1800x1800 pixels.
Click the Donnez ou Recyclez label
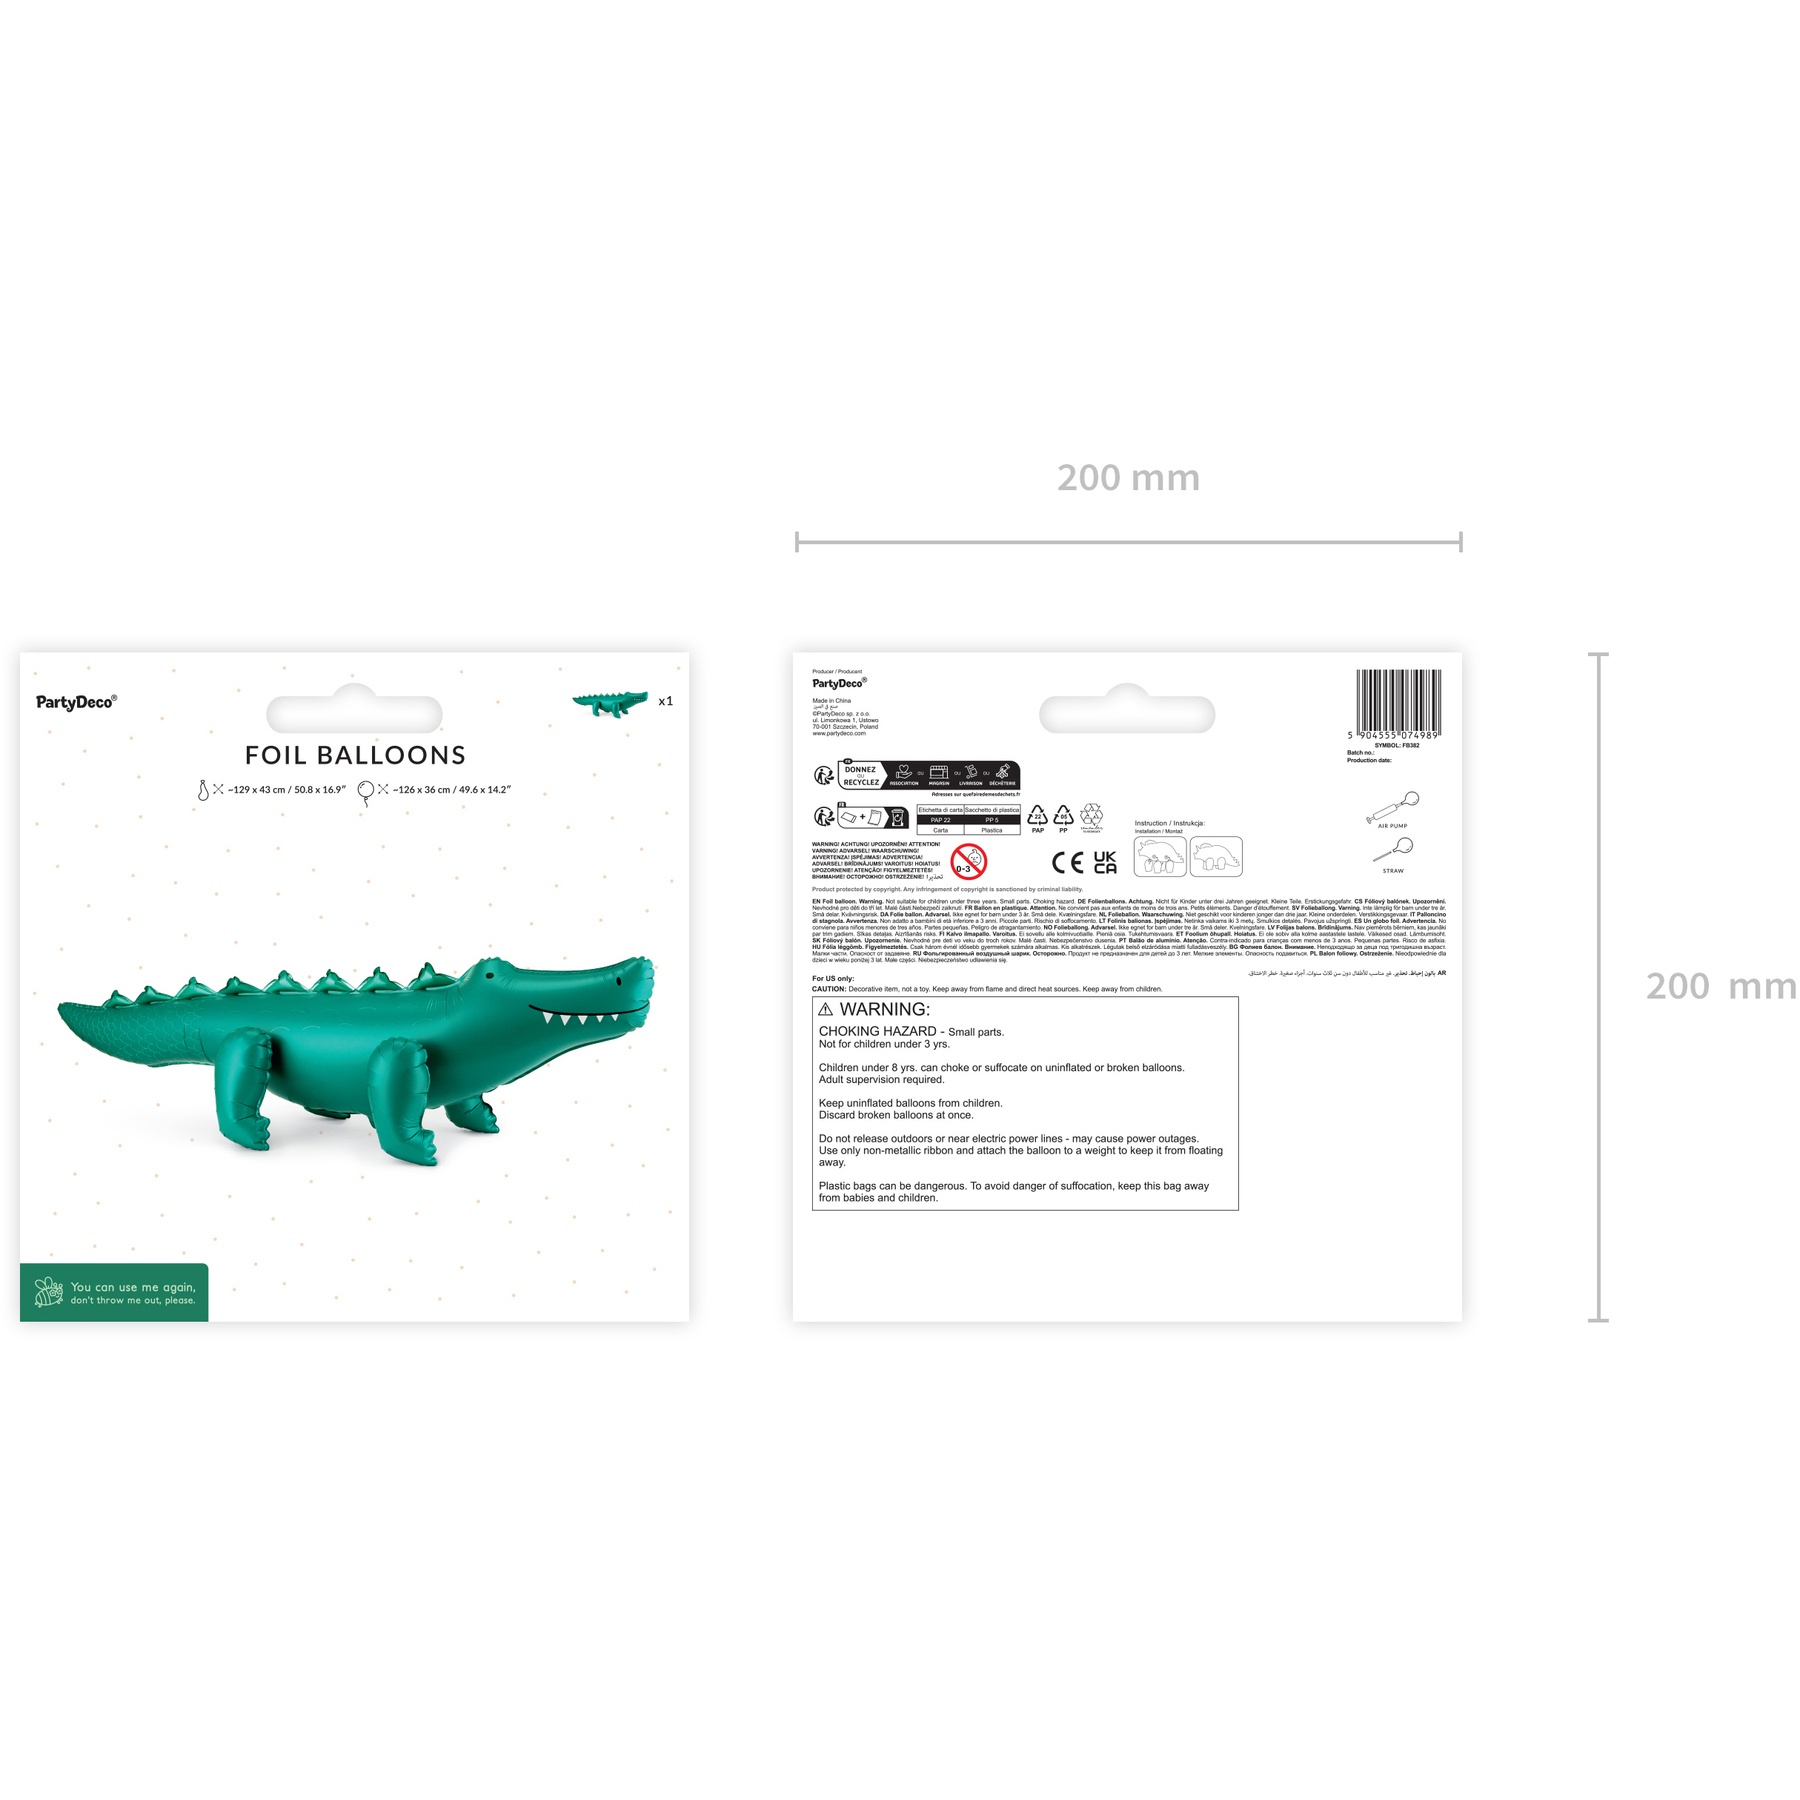(x=860, y=776)
